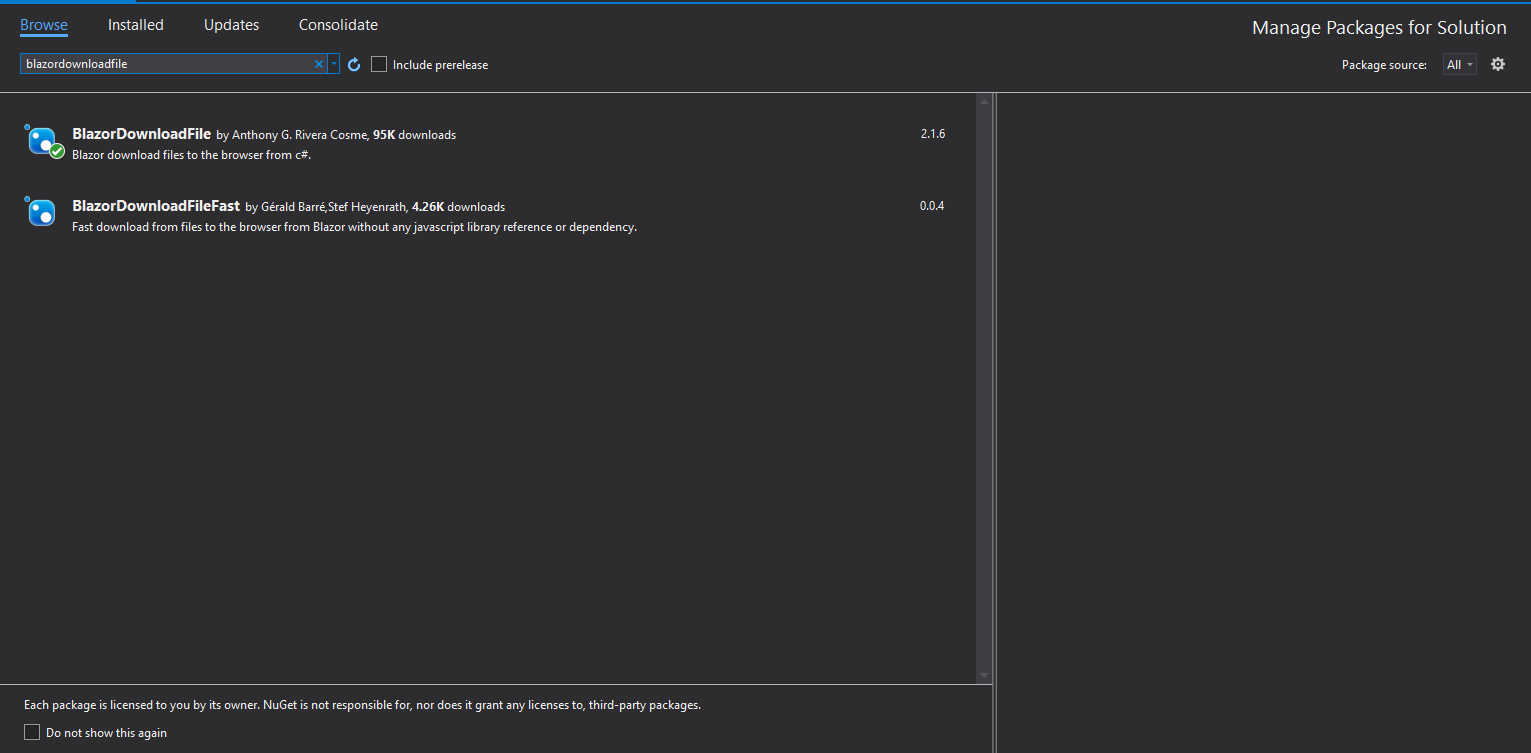Expand the search history dropdown arrow
The width and height of the screenshot is (1531, 753).
pyautogui.click(x=334, y=64)
